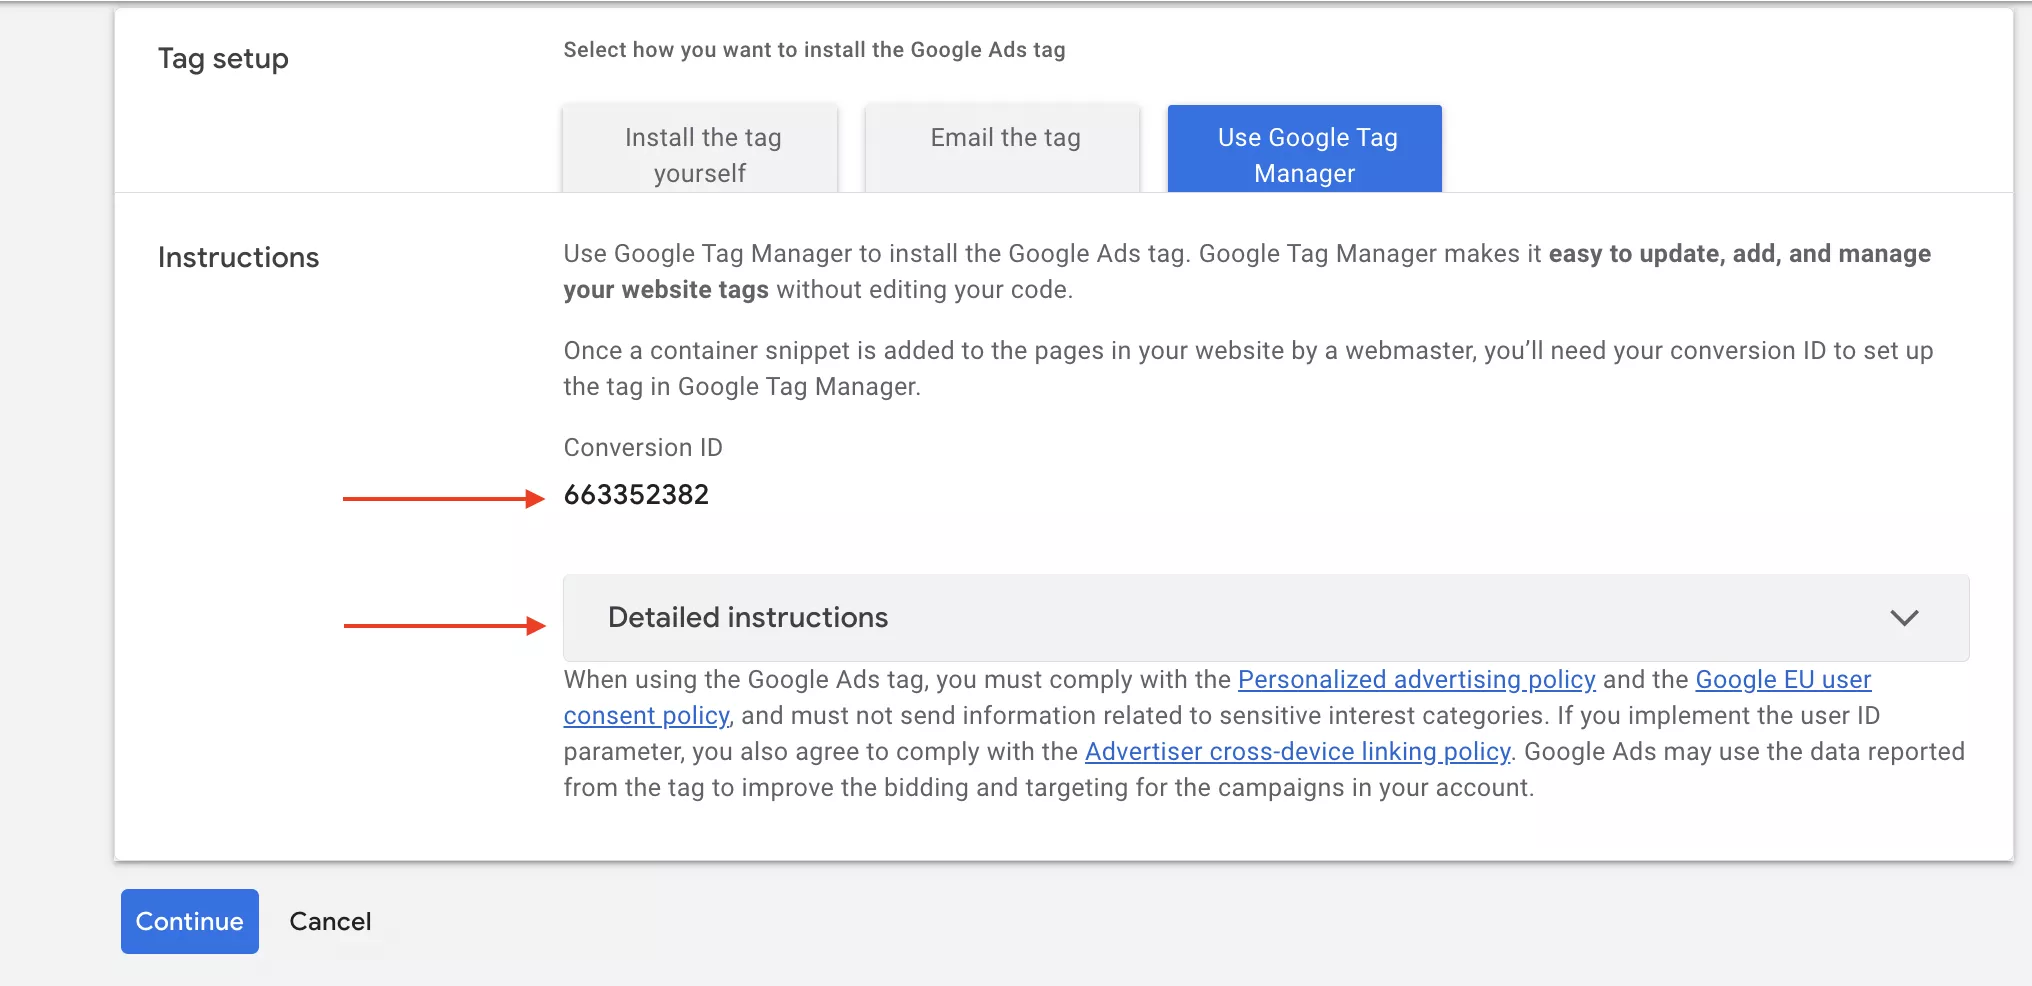Viewport: 2032px width, 986px height.
Task: Click the 'Select how you want to install' text
Action: click(x=814, y=50)
